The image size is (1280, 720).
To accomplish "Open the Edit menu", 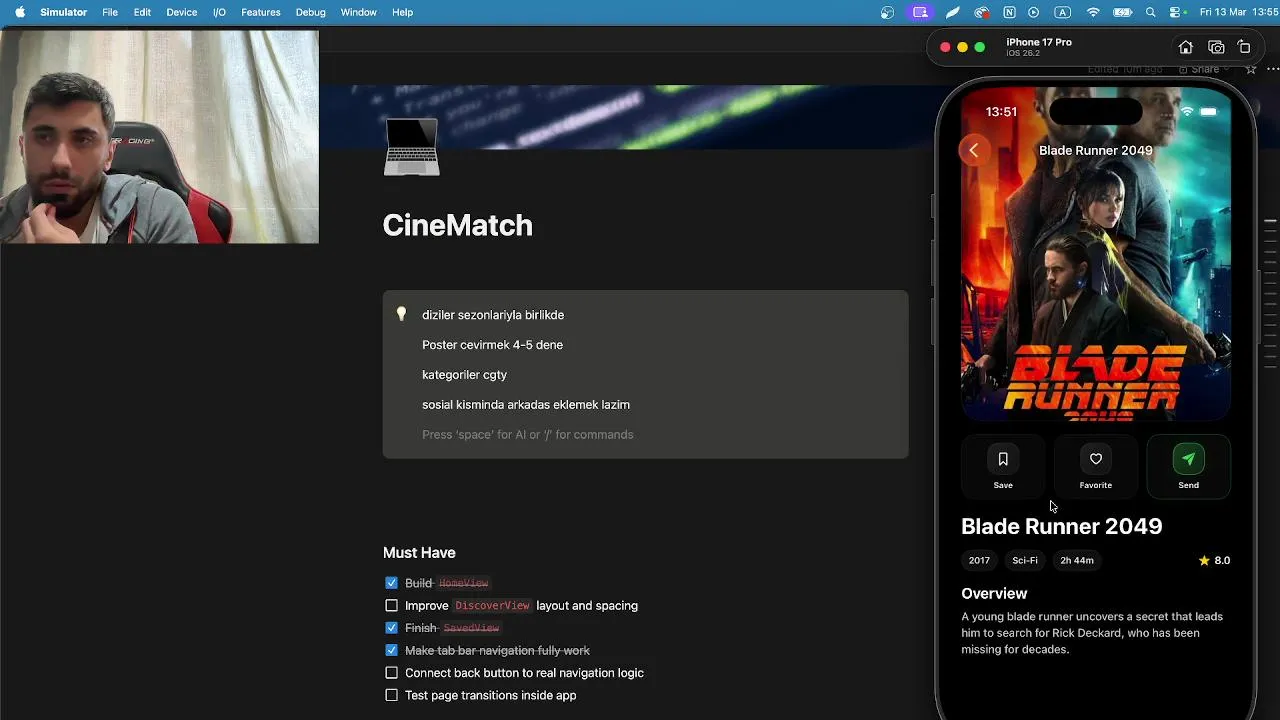I will point(142,12).
